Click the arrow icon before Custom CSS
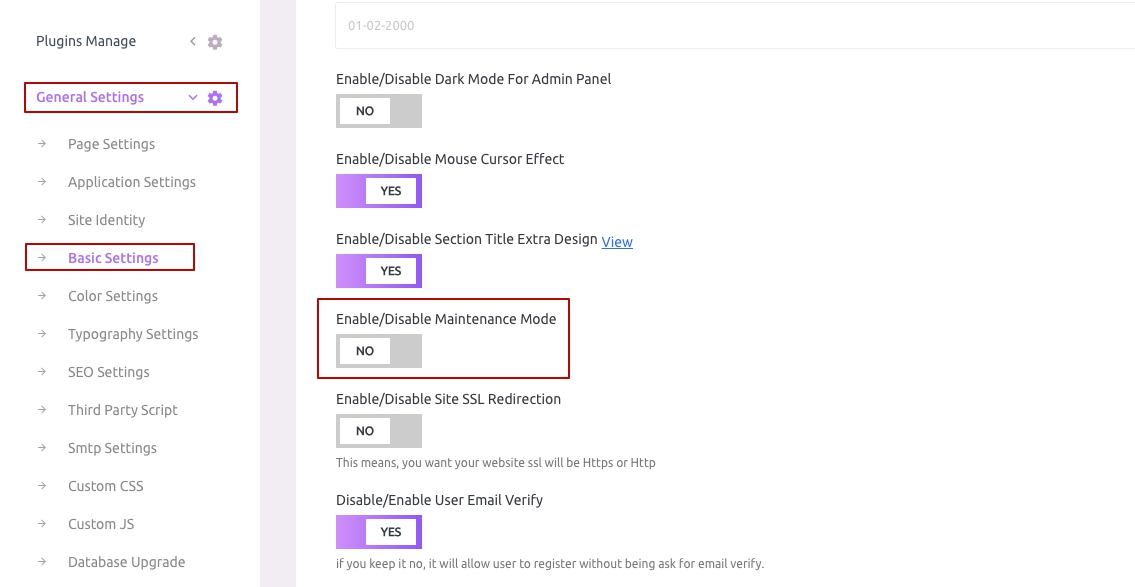This screenshot has width=1135, height=587. coord(42,485)
